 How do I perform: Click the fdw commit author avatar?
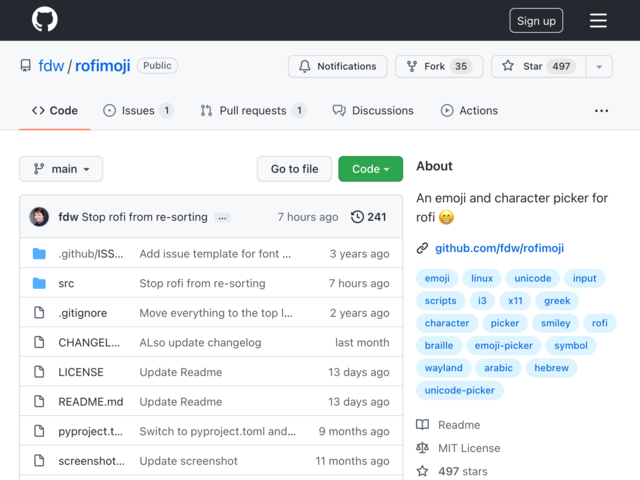[x=39, y=217]
